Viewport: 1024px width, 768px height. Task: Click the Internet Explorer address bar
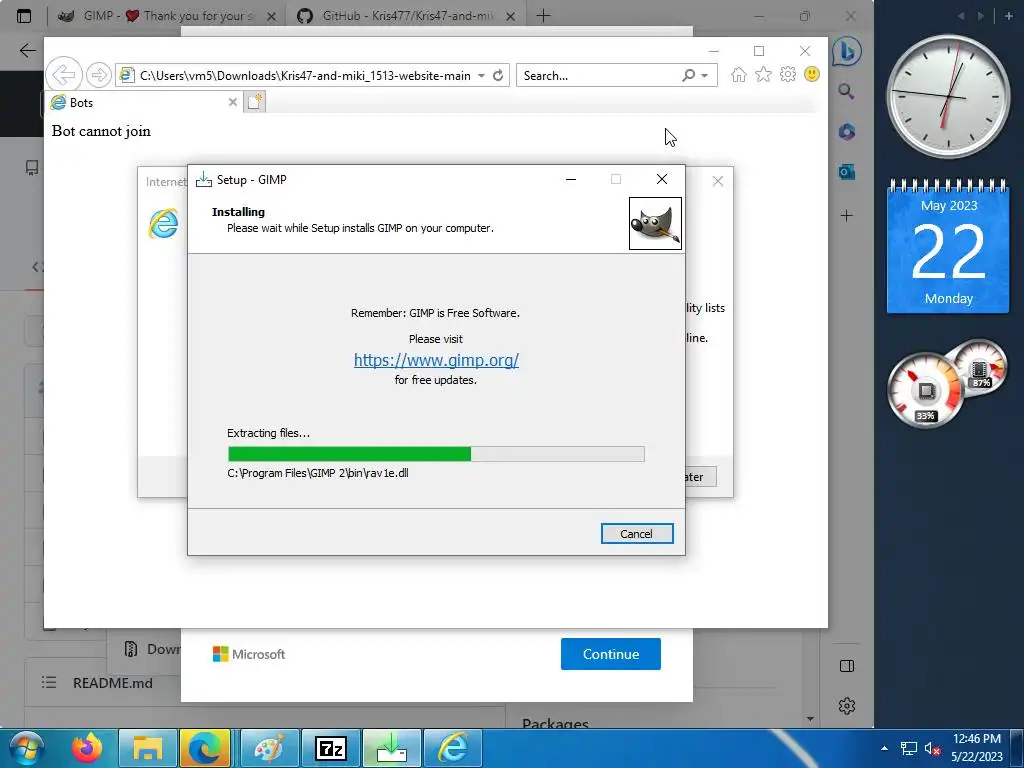point(304,75)
